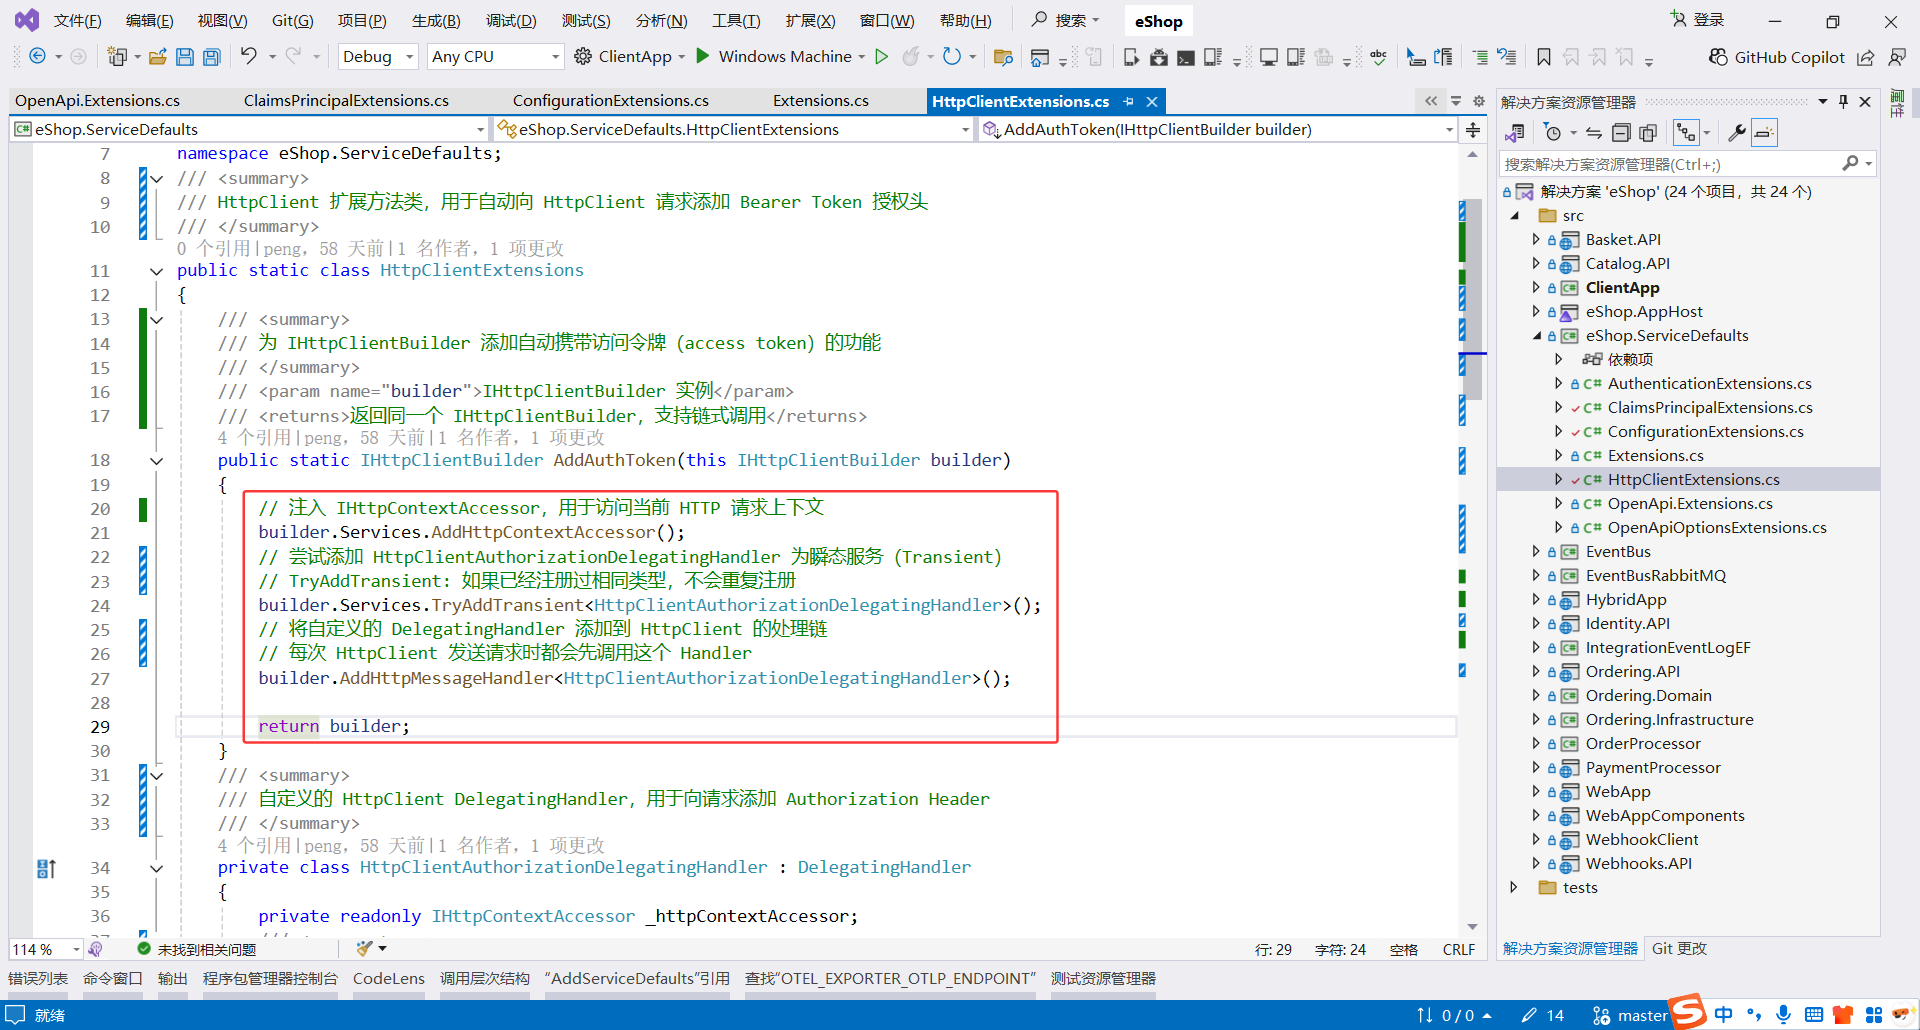Screen dimensions: 1920x1030
Task: Click the master branch button in status bar
Action: click(1630, 1015)
